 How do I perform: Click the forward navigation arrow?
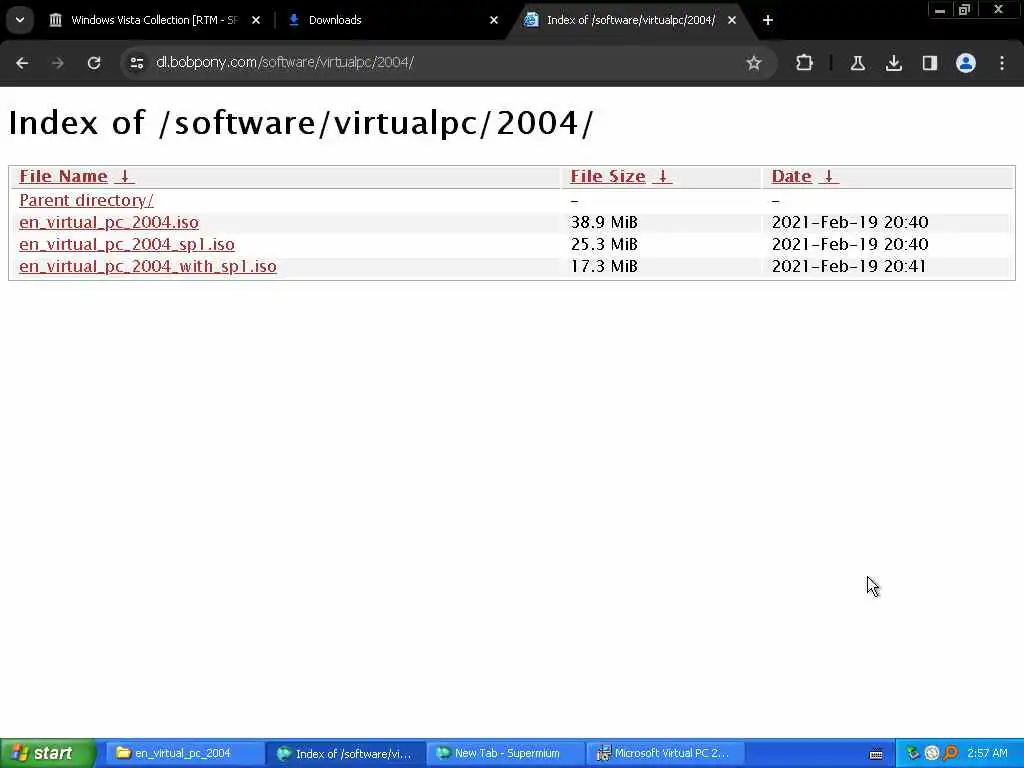58,63
